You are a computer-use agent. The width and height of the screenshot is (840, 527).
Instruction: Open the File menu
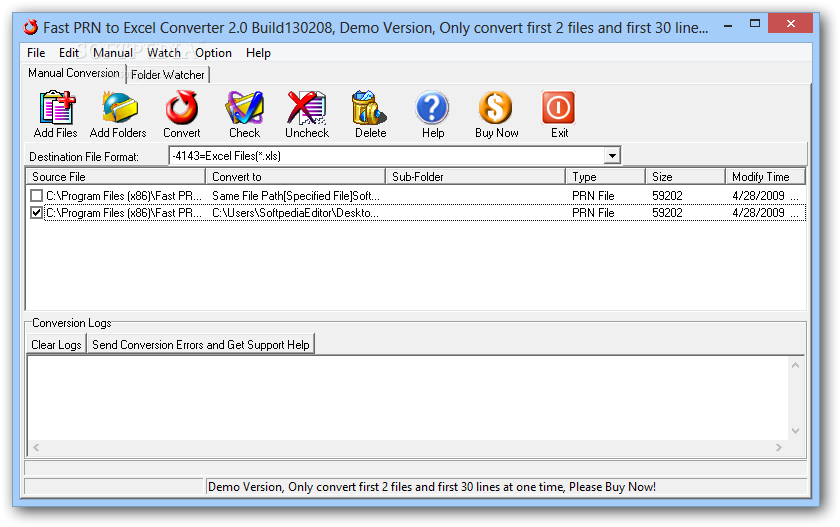click(36, 53)
